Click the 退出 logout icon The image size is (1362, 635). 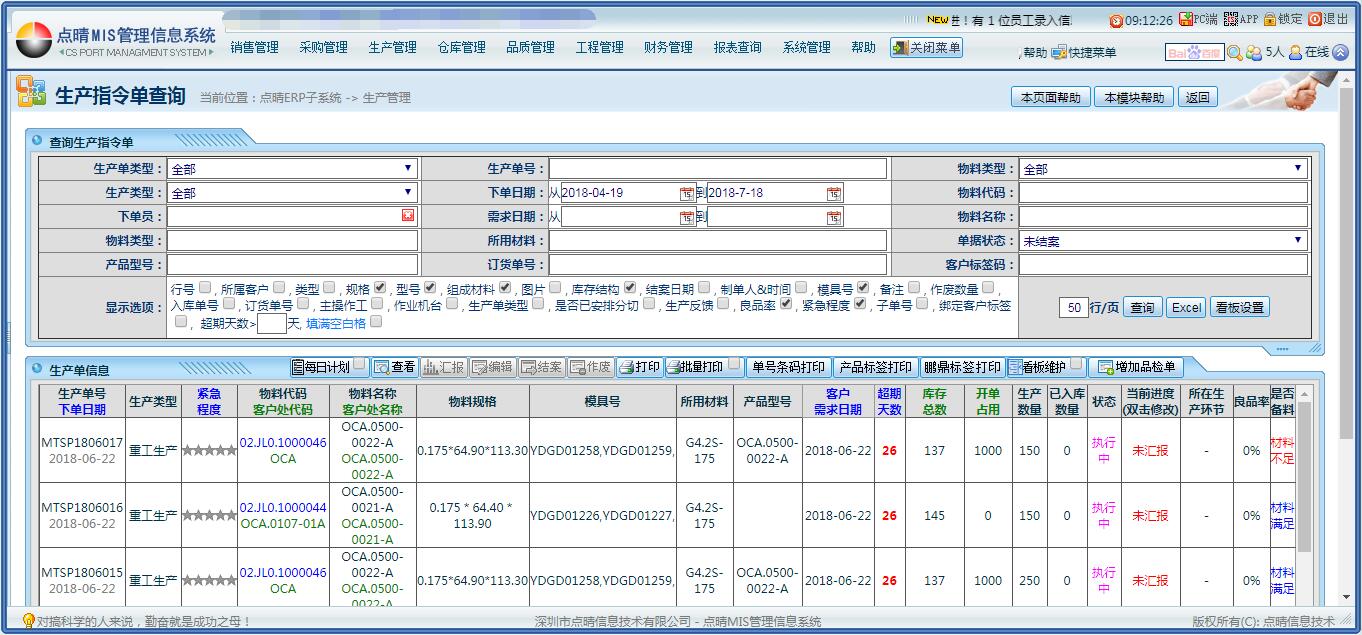[1315, 20]
